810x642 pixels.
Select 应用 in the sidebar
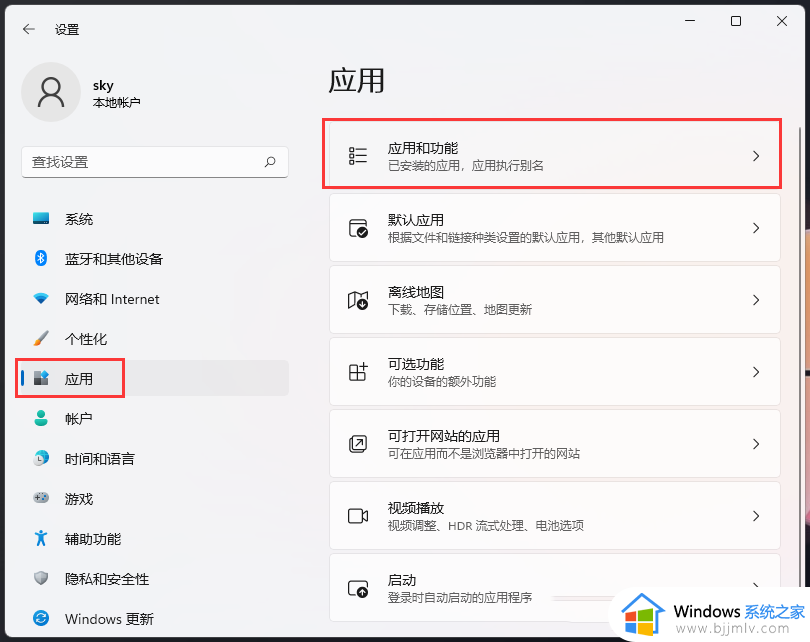point(154,378)
